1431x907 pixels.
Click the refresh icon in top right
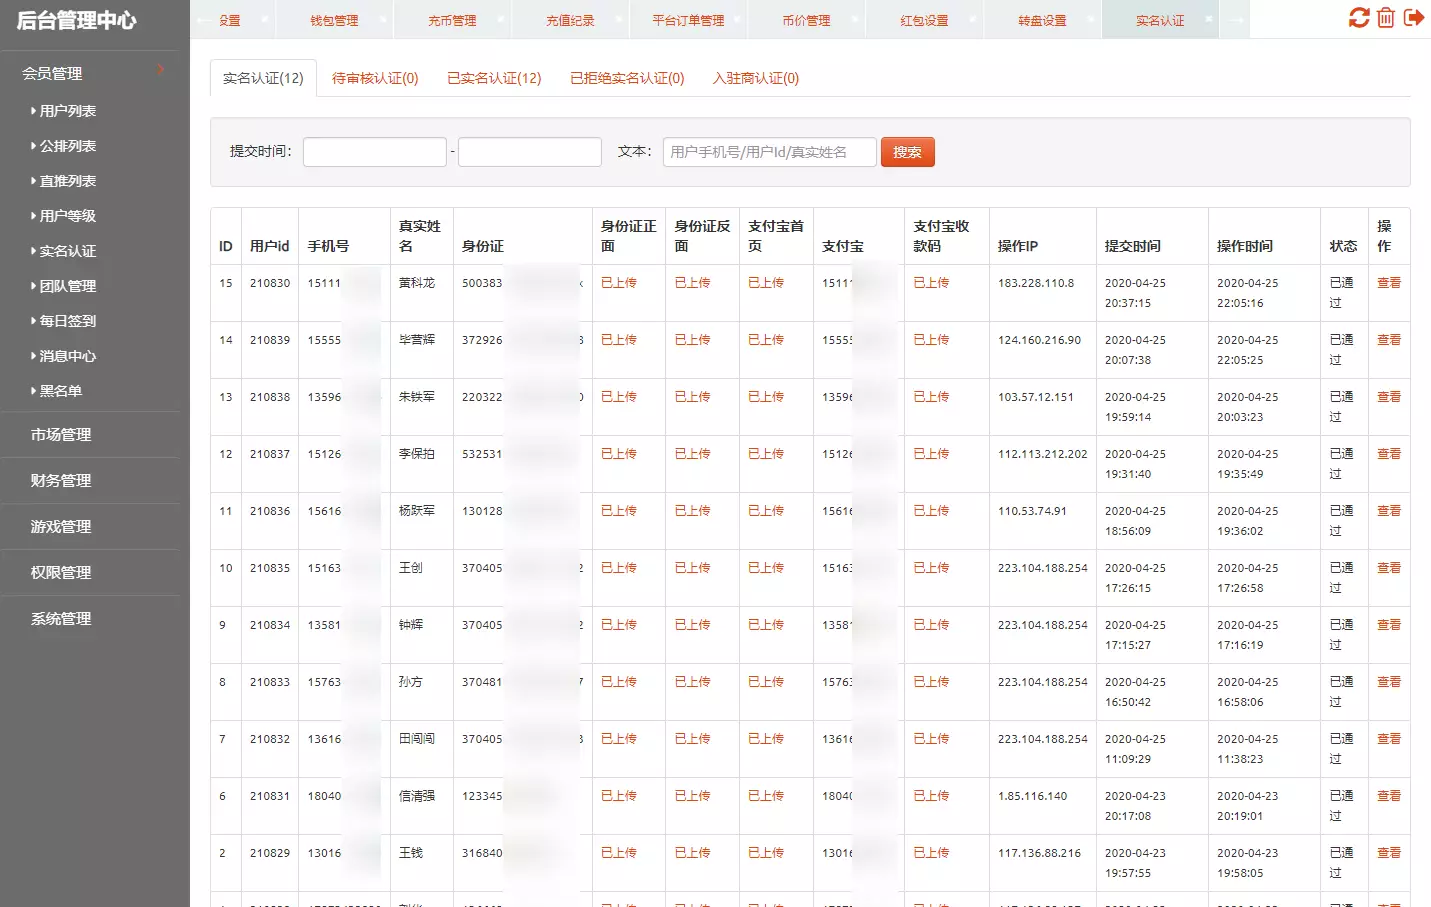coord(1359,18)
